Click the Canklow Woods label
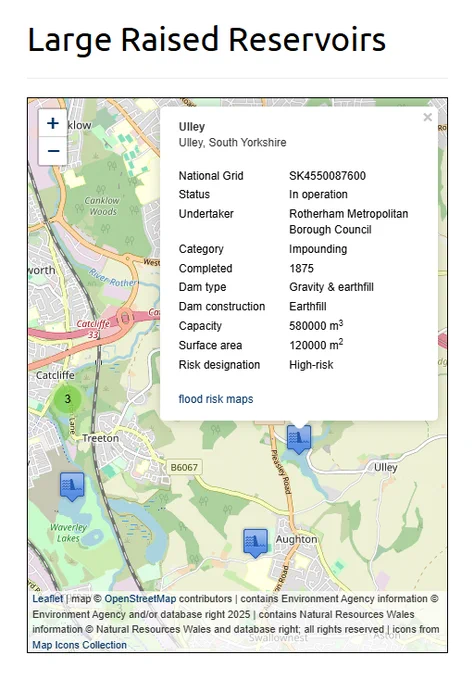 pyautogui.click(x=102, y=206)
